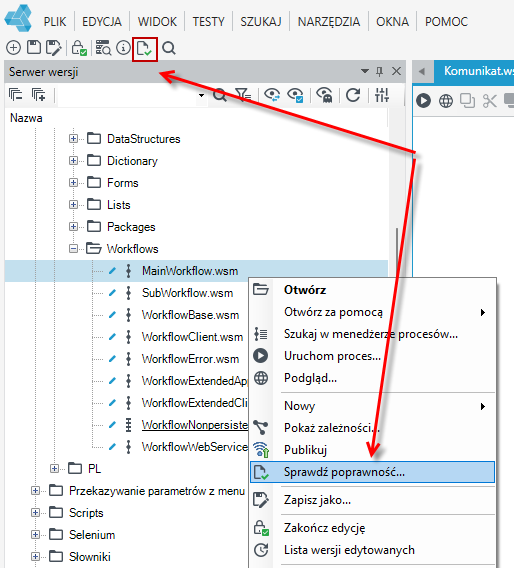Expand the Słowniki folder
This screenshot has width=514, height=568.
[x=35, y=556]
